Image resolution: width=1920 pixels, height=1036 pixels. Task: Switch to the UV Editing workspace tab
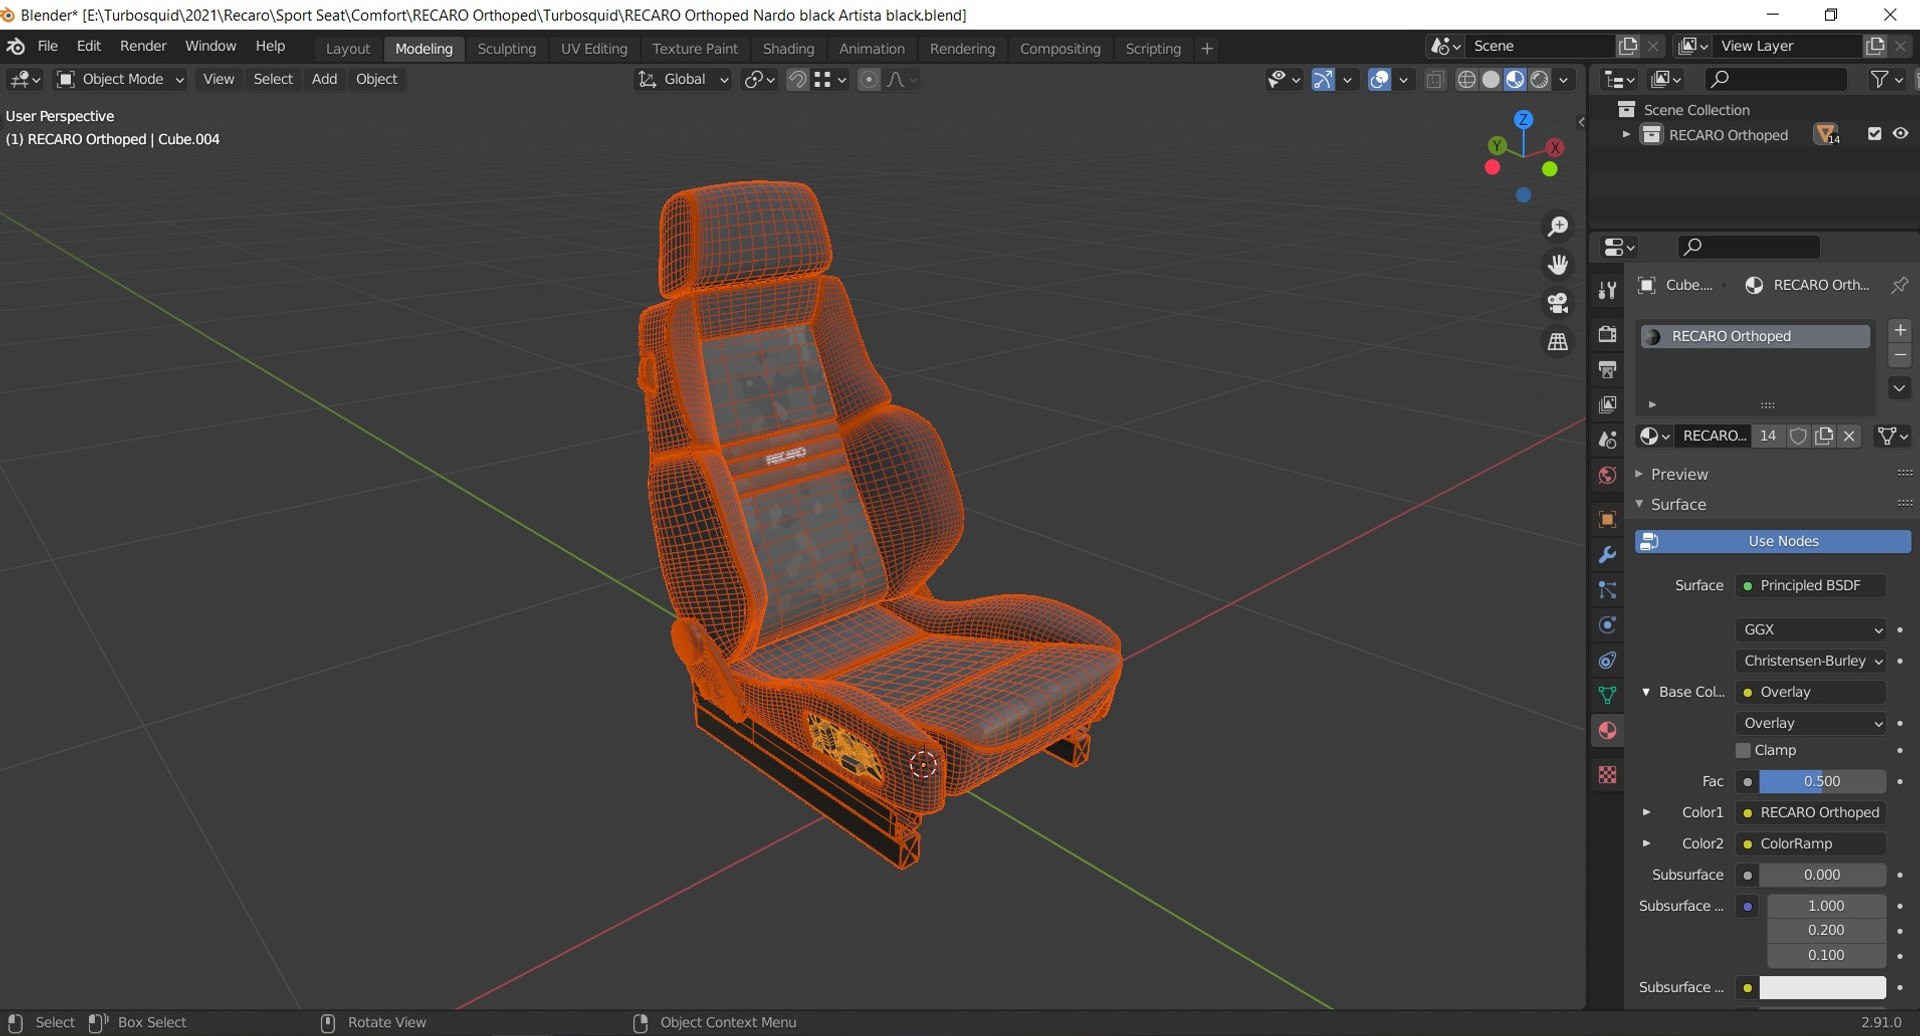[594, 48]
